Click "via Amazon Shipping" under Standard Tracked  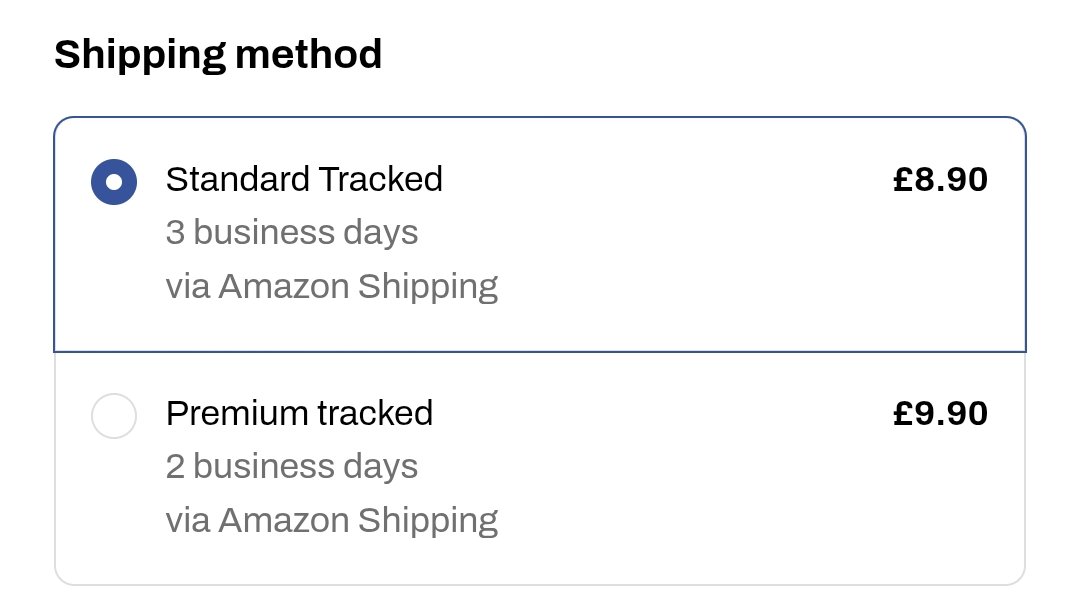click(332, 287)
